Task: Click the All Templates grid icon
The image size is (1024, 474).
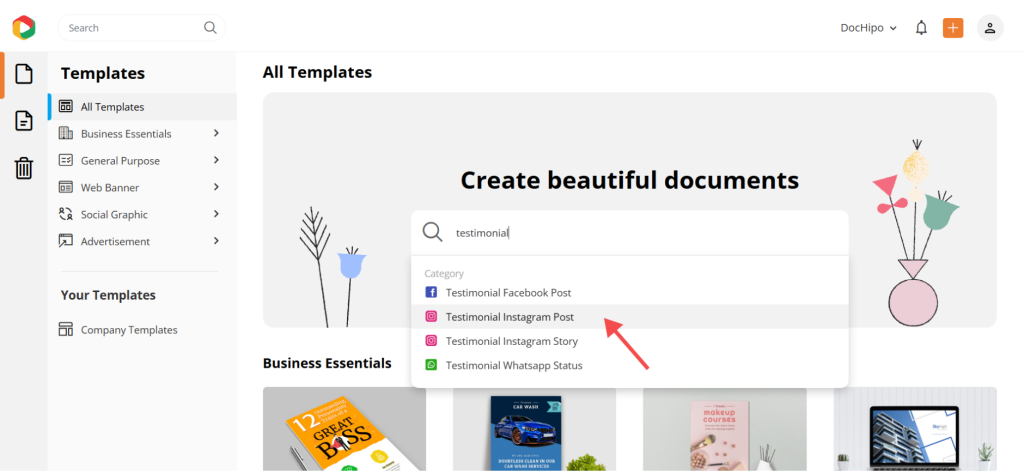Action: (x=66, y=106)
